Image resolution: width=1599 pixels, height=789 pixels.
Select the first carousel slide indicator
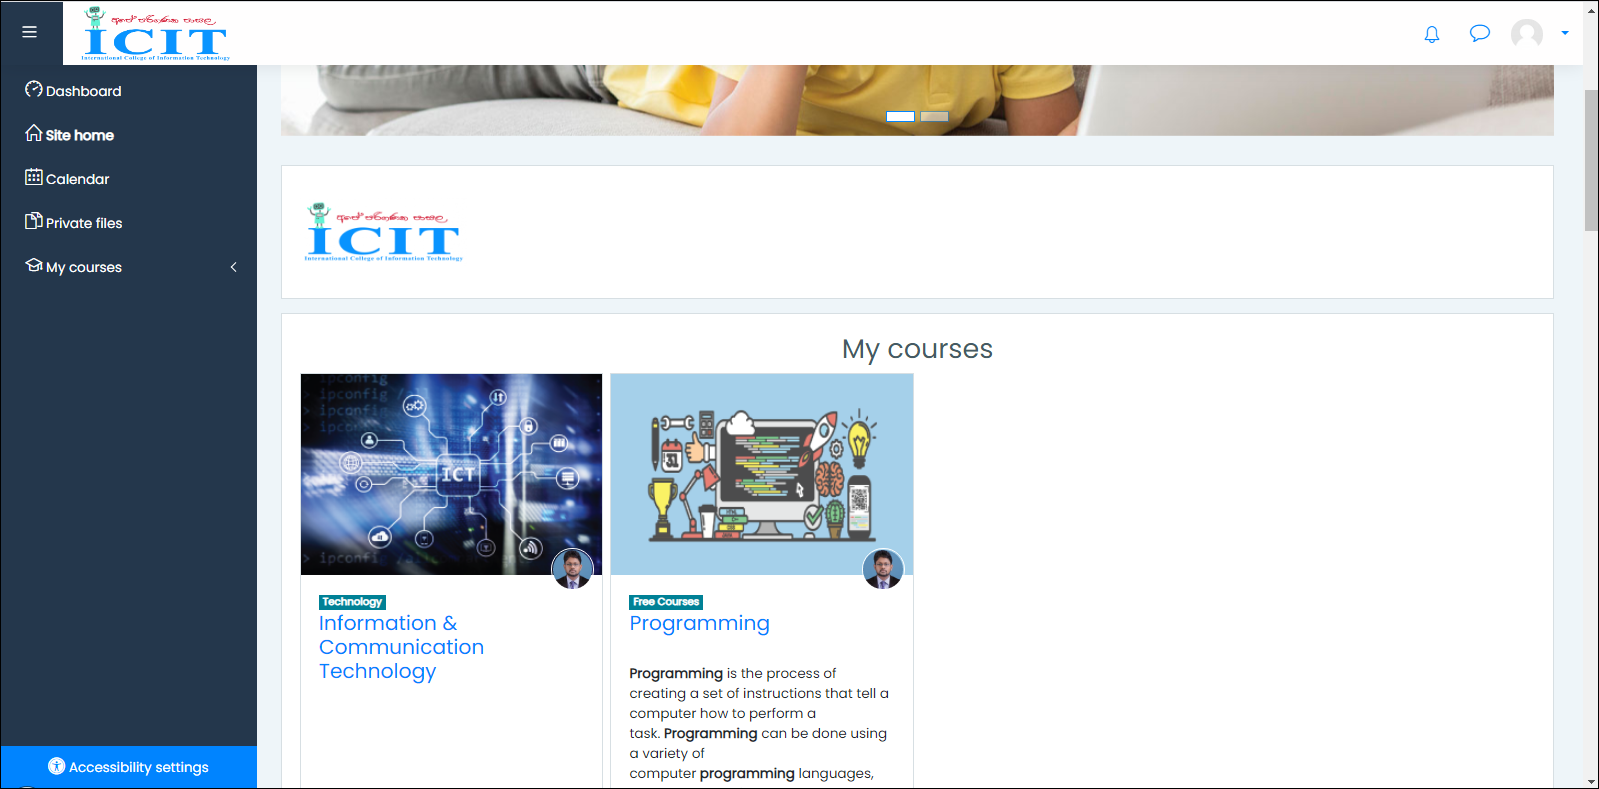(900, 117)
